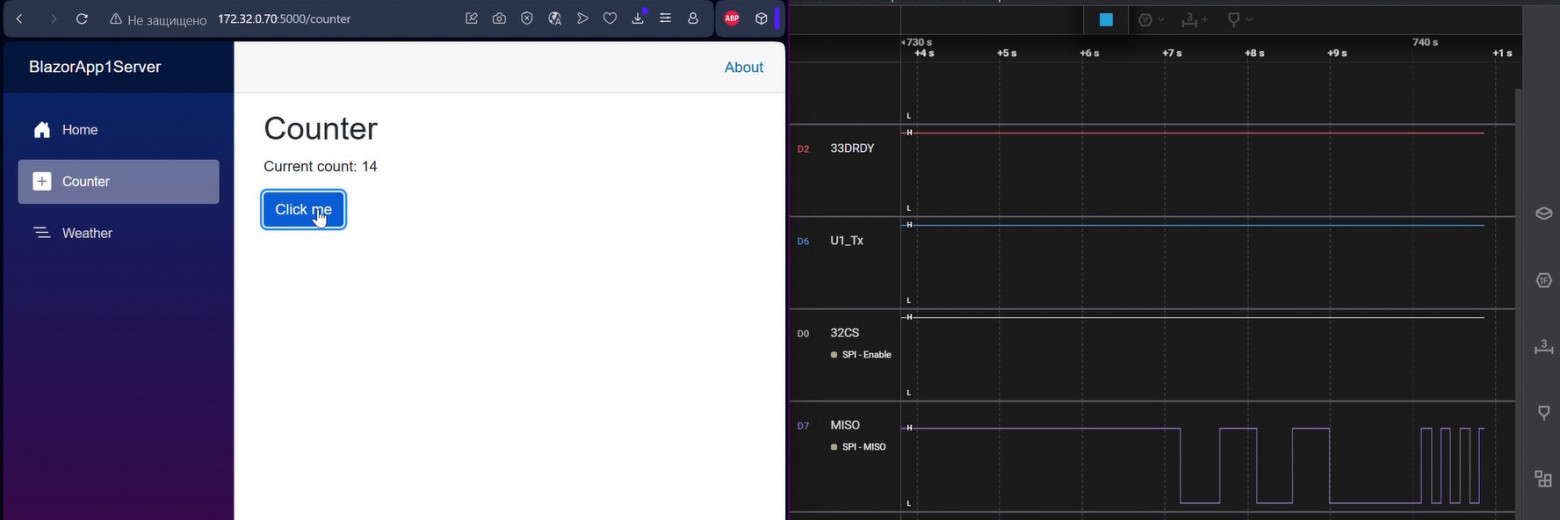Click the D2 channel identifier
The image size is (1560, 520).
(803, 149)
